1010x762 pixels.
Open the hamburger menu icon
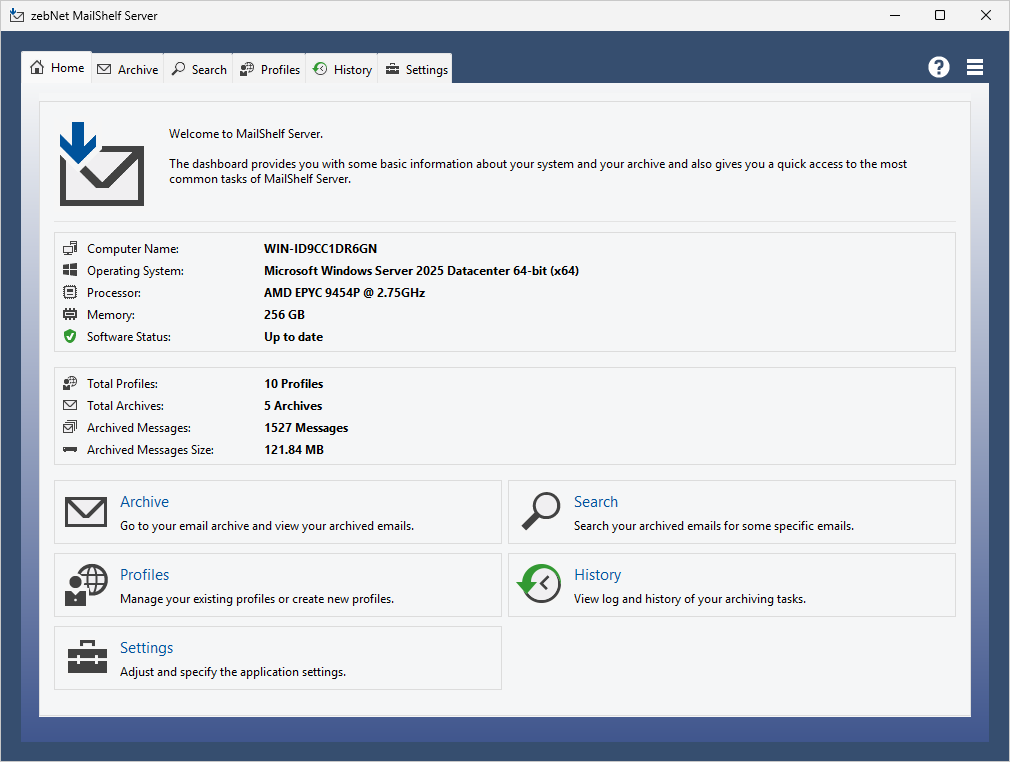click(x=975, y=67)
